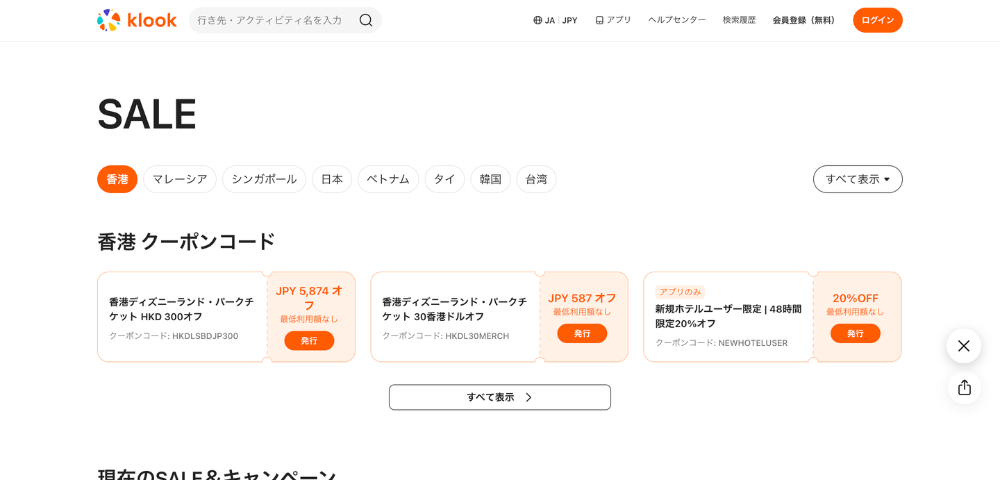
Task: Select the 香港 destination tab
Action: pos(117,179)
